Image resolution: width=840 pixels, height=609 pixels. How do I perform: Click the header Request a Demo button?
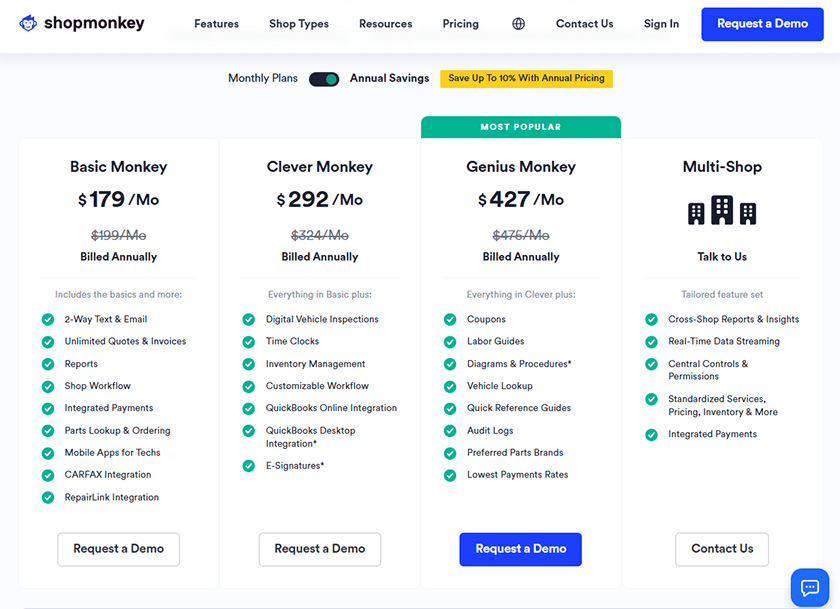click(762, 24)
